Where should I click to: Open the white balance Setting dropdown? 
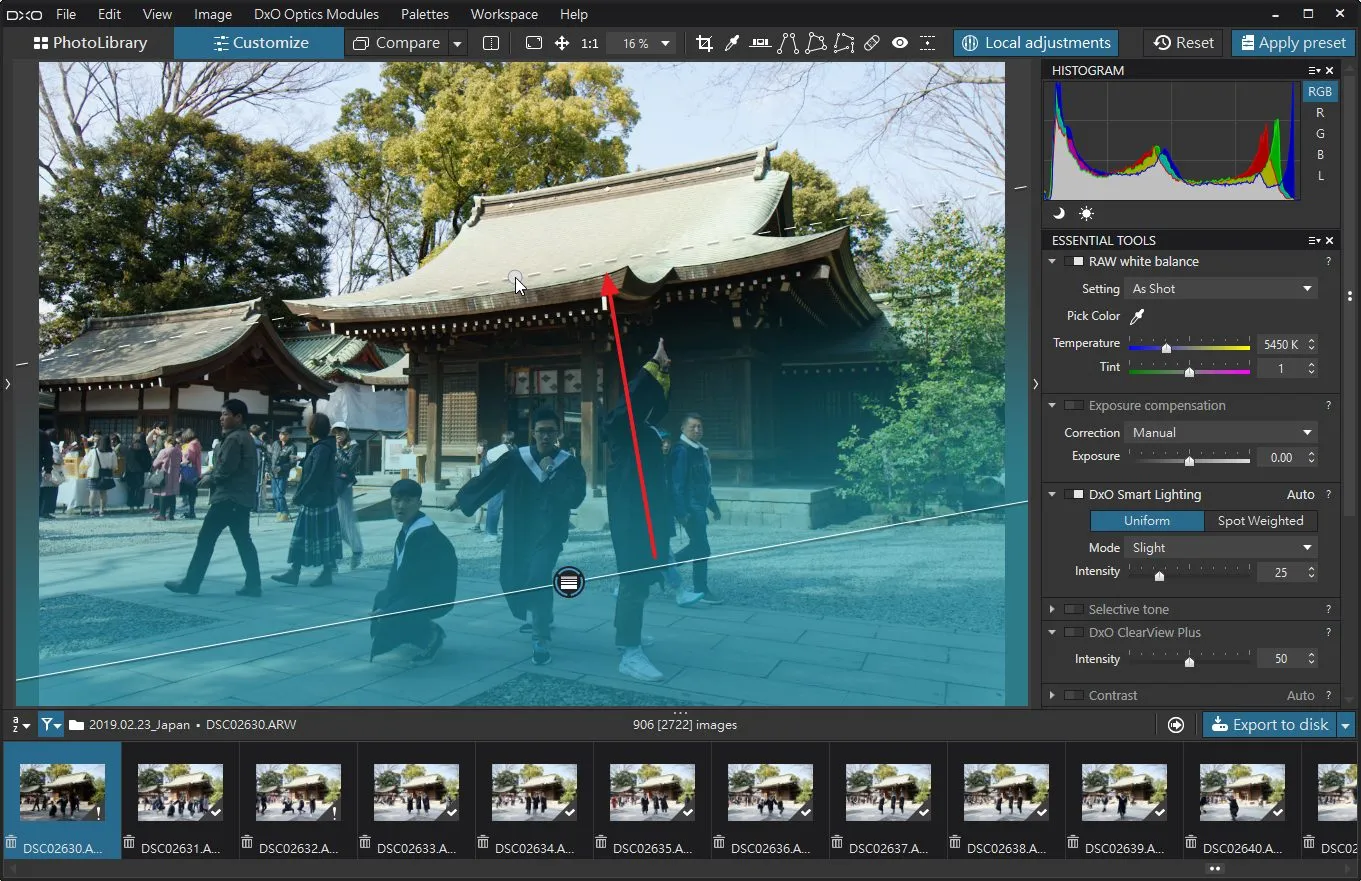pyautogui.click(x=1221, y=289)
